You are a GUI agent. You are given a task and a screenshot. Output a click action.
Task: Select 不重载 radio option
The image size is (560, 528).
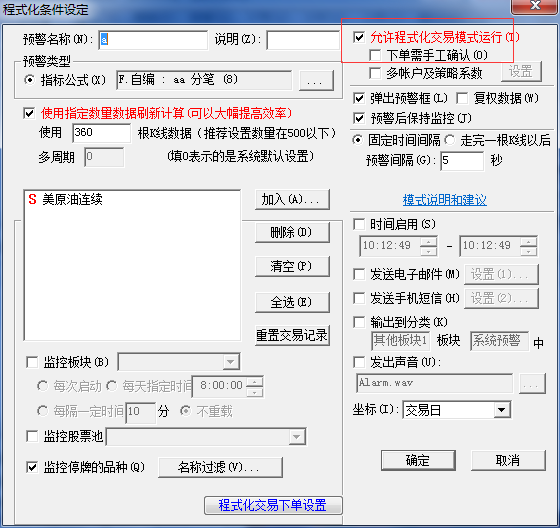pos(186,411)
